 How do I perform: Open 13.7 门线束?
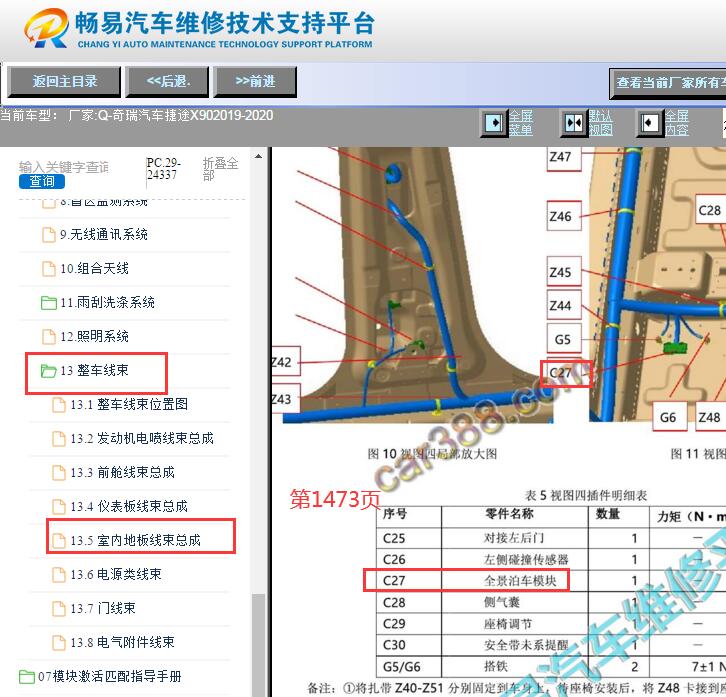tap(103, 609)
